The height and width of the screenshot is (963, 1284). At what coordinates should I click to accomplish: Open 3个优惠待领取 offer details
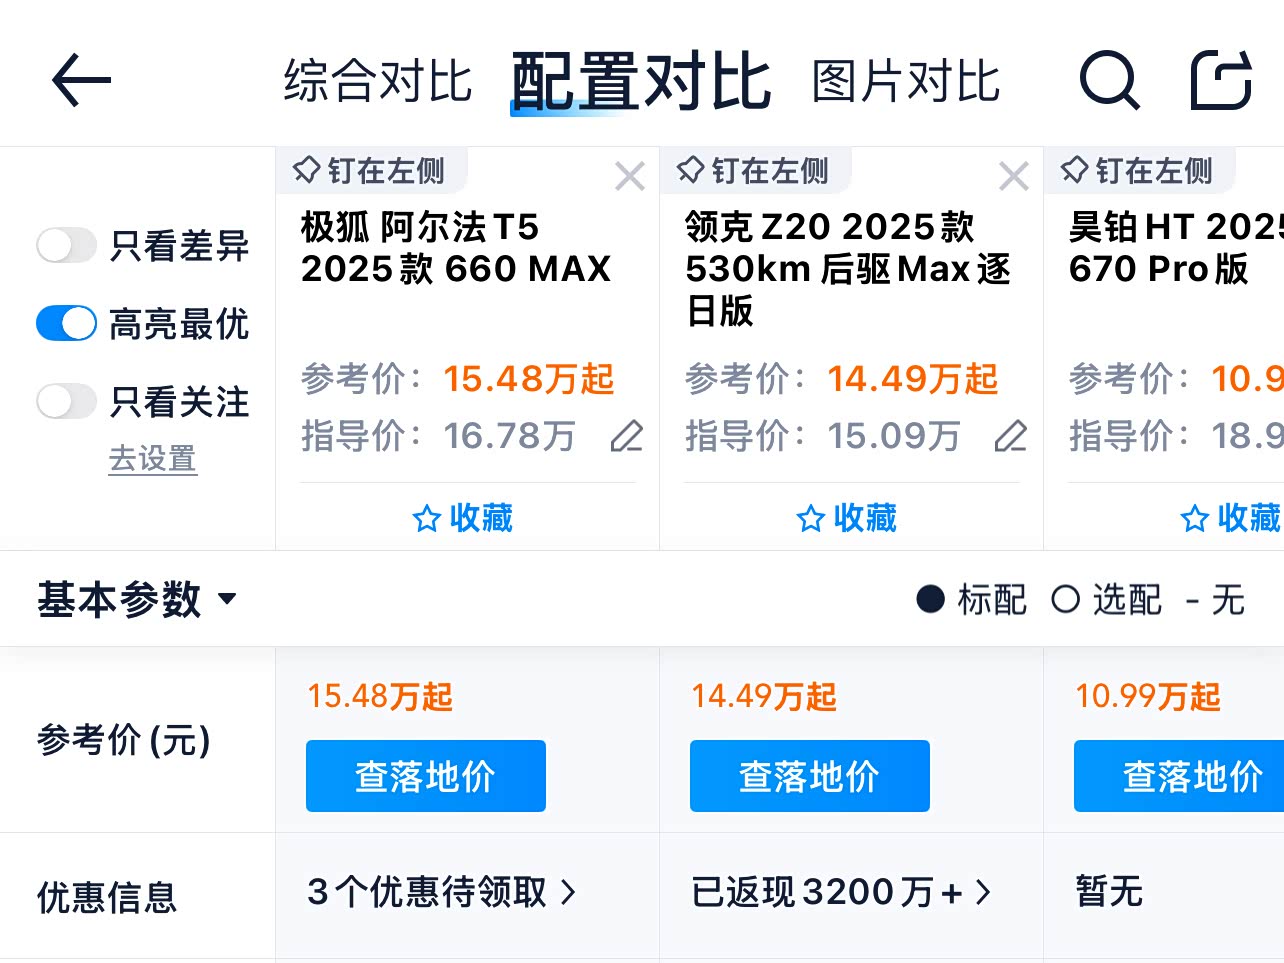441,891
